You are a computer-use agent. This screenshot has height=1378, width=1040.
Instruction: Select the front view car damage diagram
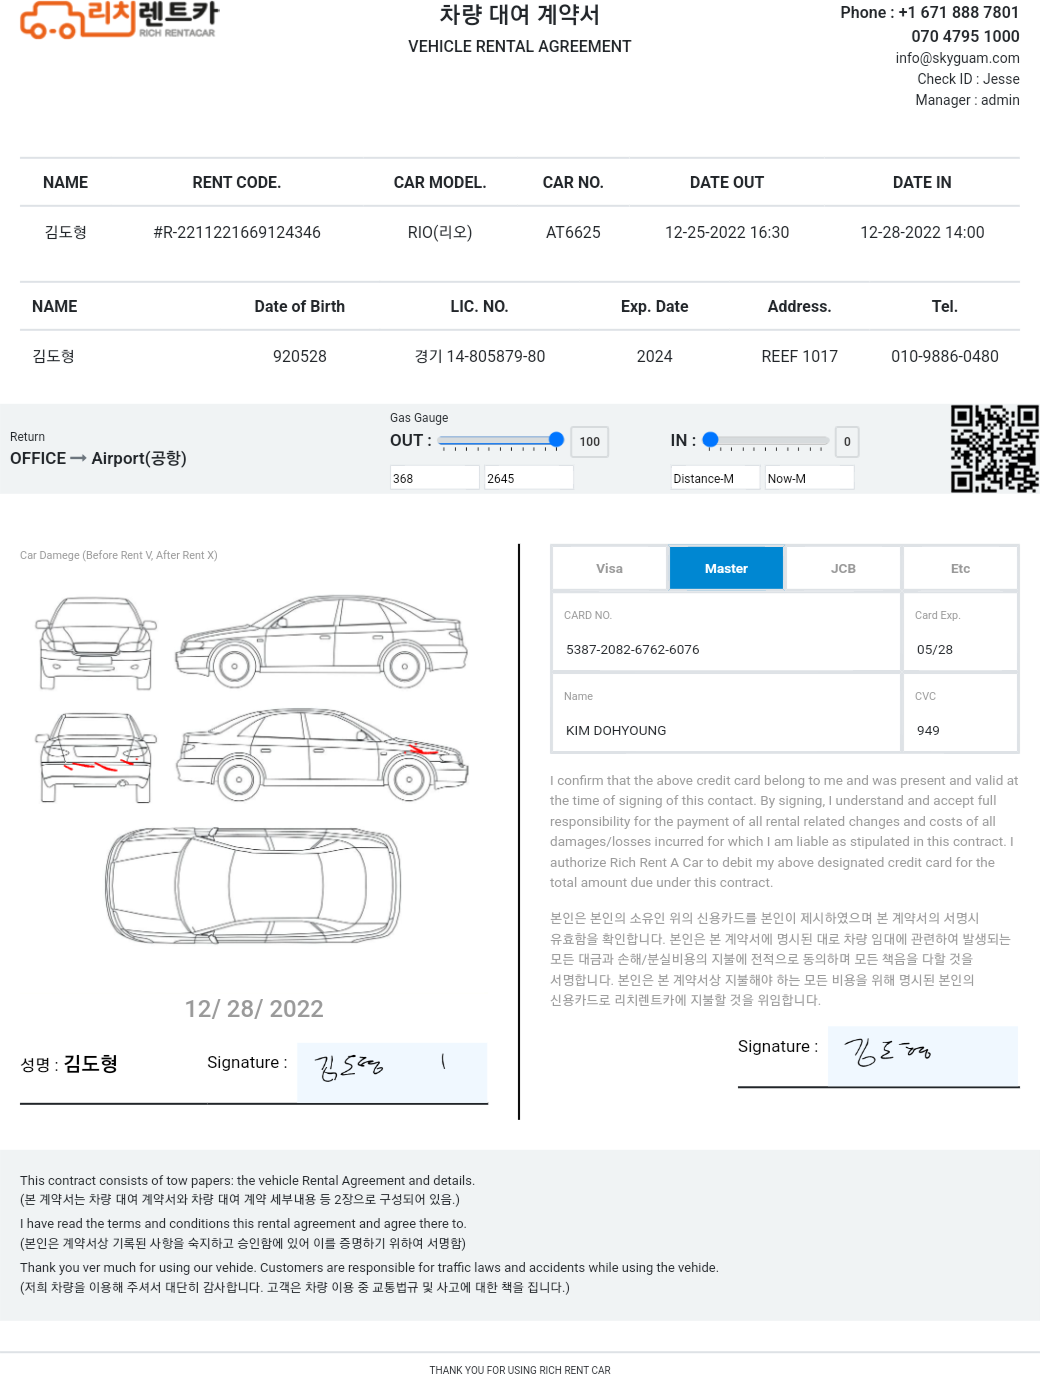(96, 643)
